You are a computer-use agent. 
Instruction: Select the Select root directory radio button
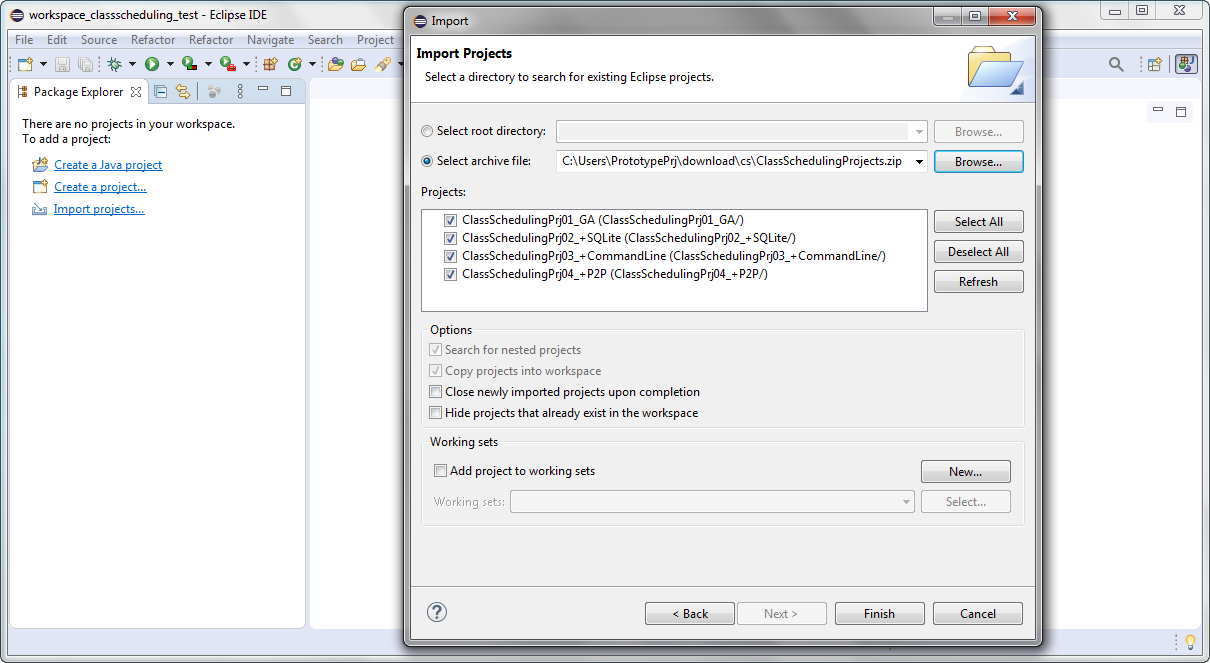pos(427,131)
